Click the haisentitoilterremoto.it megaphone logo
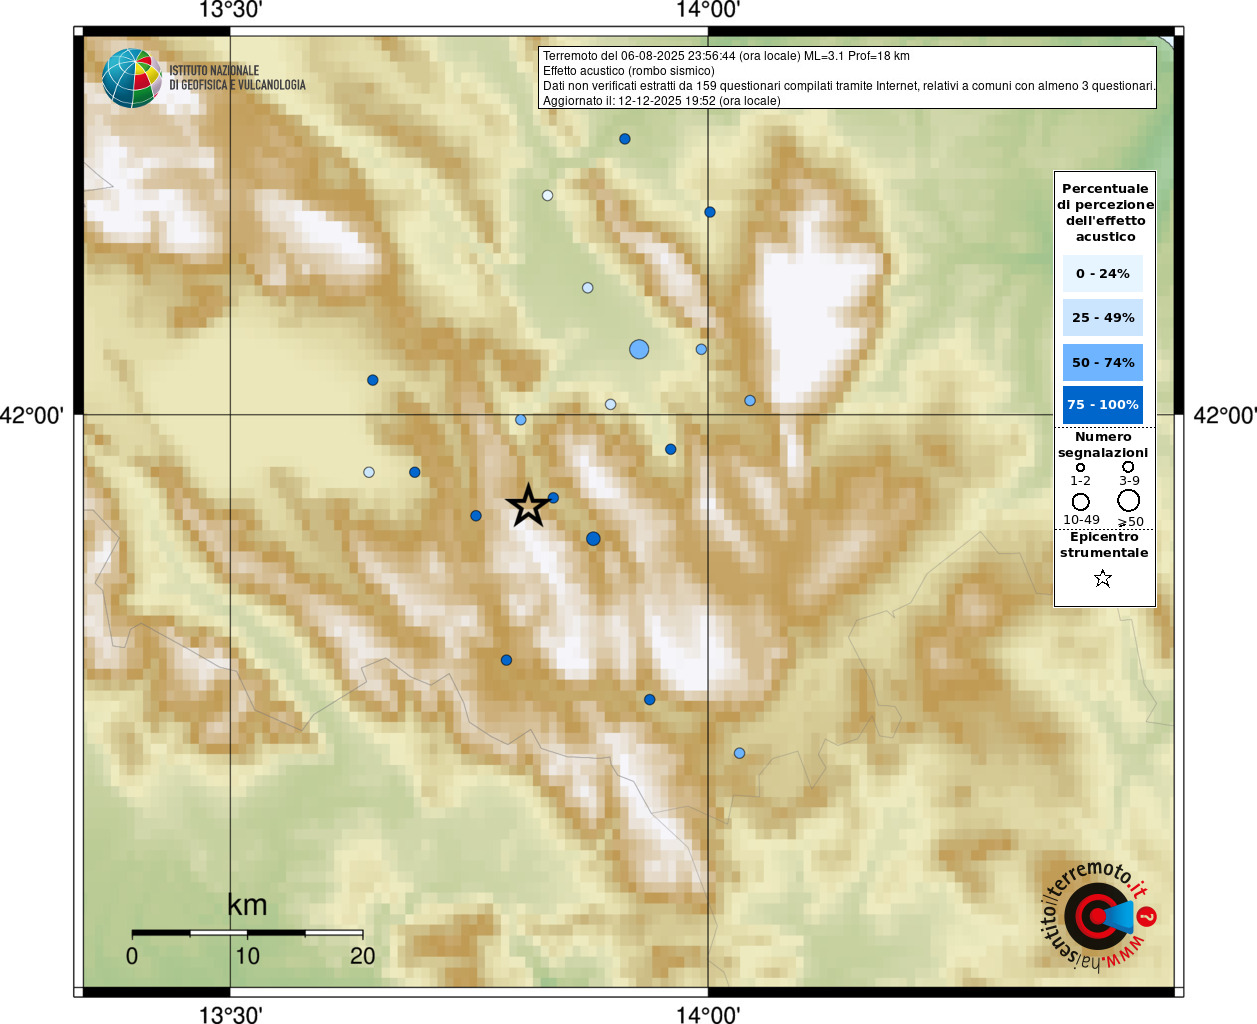This screenshot has height=1024, width=1257. pyautogui.click(x=1098, y=916)
